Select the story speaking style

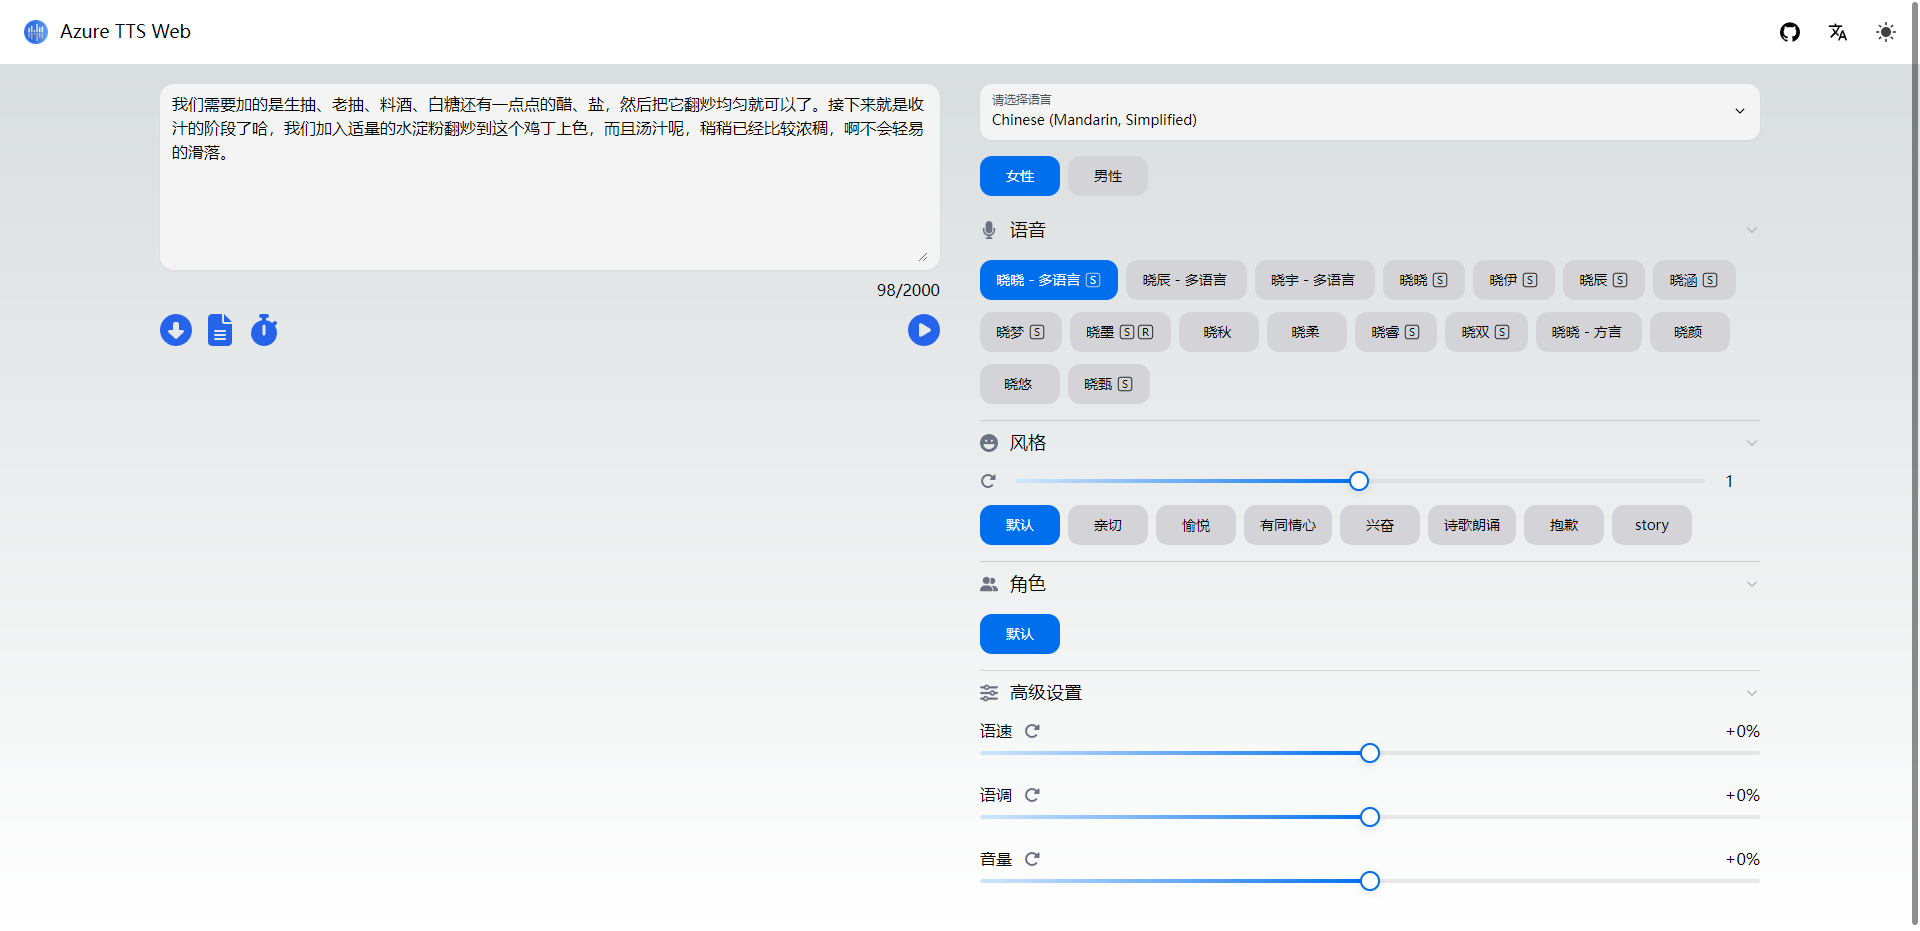click(x=1650, y=525)
